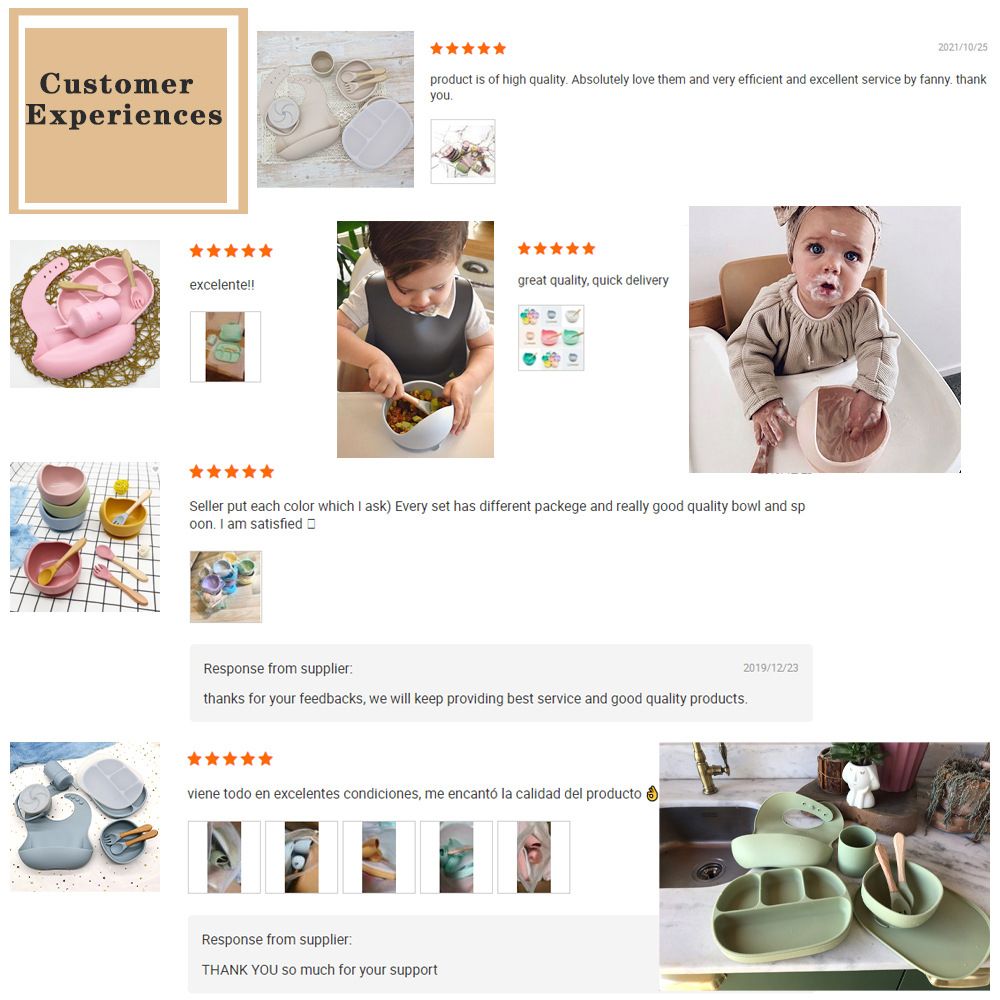View the blue bib set product image
This screenshot has height=1000, width=1000.
[85, 816]
